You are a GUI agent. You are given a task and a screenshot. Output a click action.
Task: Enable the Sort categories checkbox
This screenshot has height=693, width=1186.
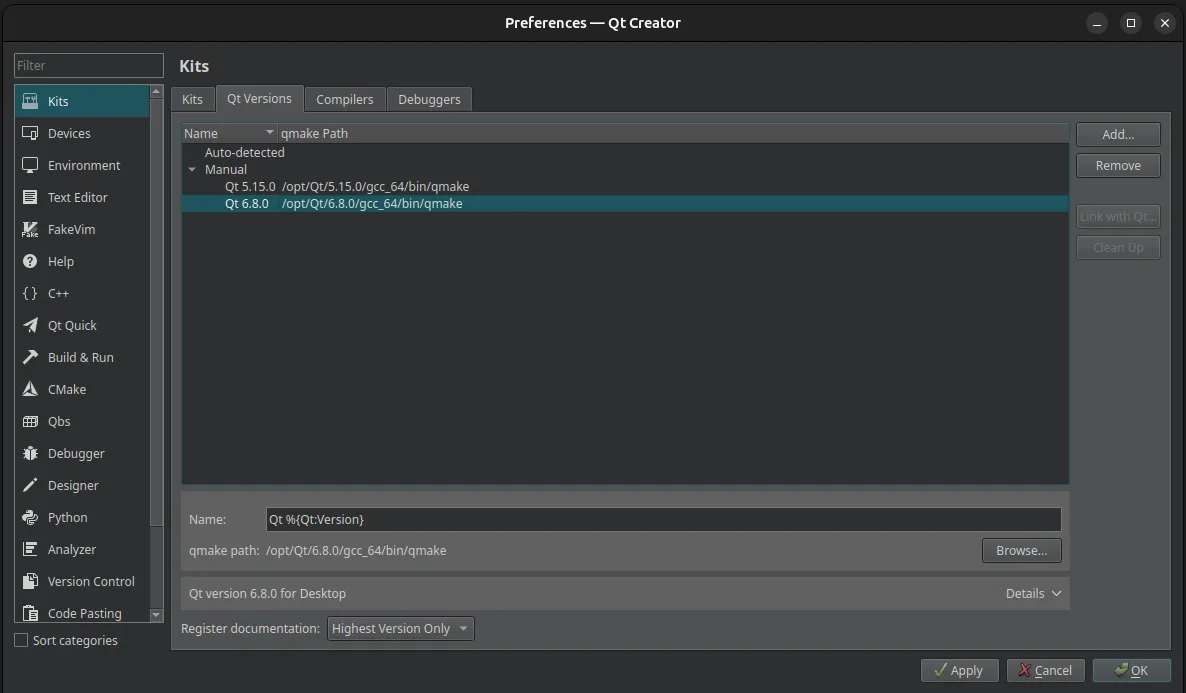21,640
